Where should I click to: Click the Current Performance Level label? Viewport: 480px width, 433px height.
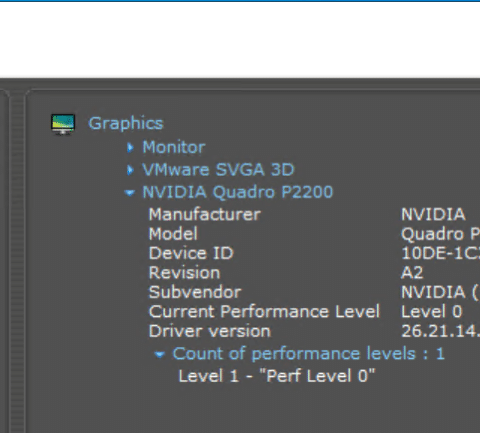click(264, 312)
